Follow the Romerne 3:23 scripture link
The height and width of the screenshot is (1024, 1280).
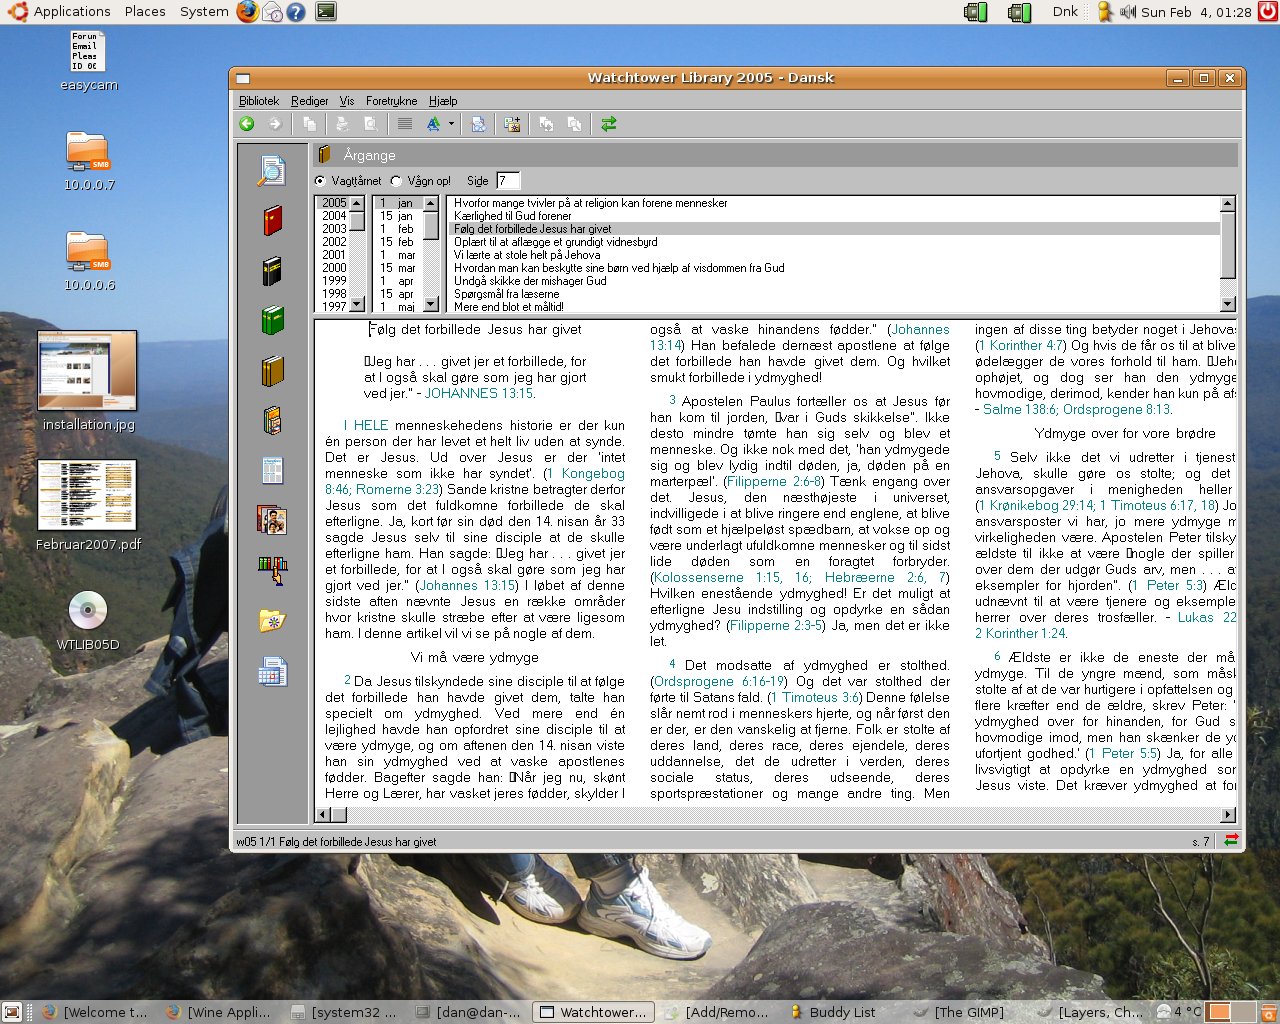(397, 489)
